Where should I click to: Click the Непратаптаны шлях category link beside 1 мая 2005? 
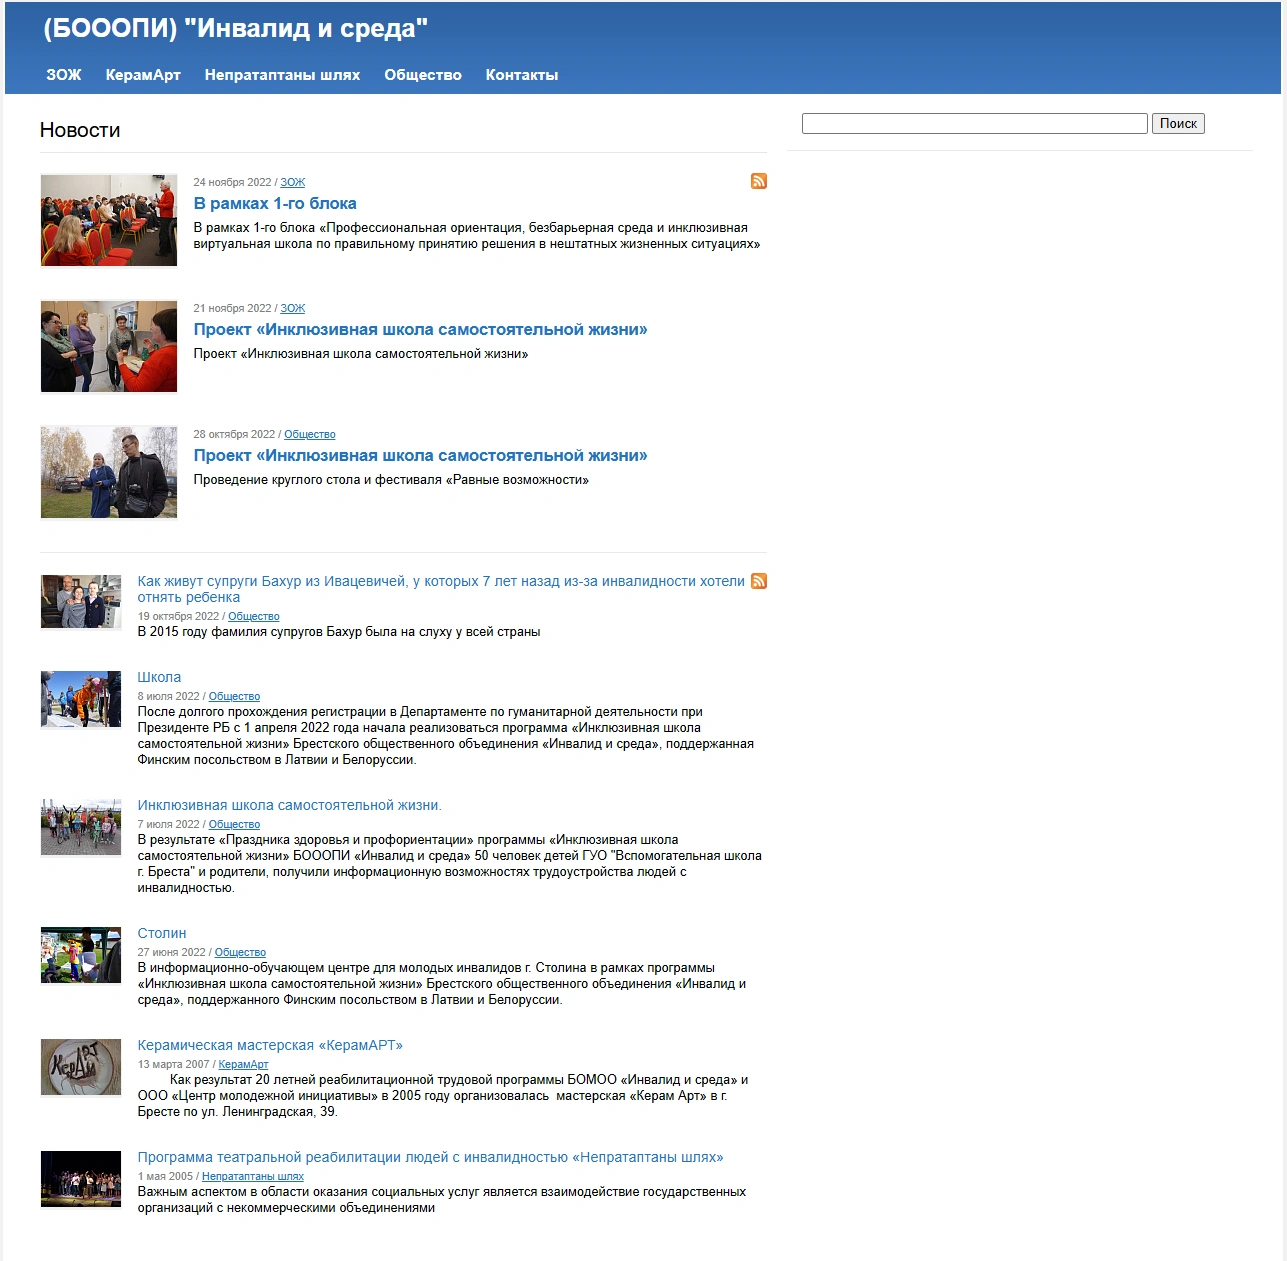coord(253,1176)
